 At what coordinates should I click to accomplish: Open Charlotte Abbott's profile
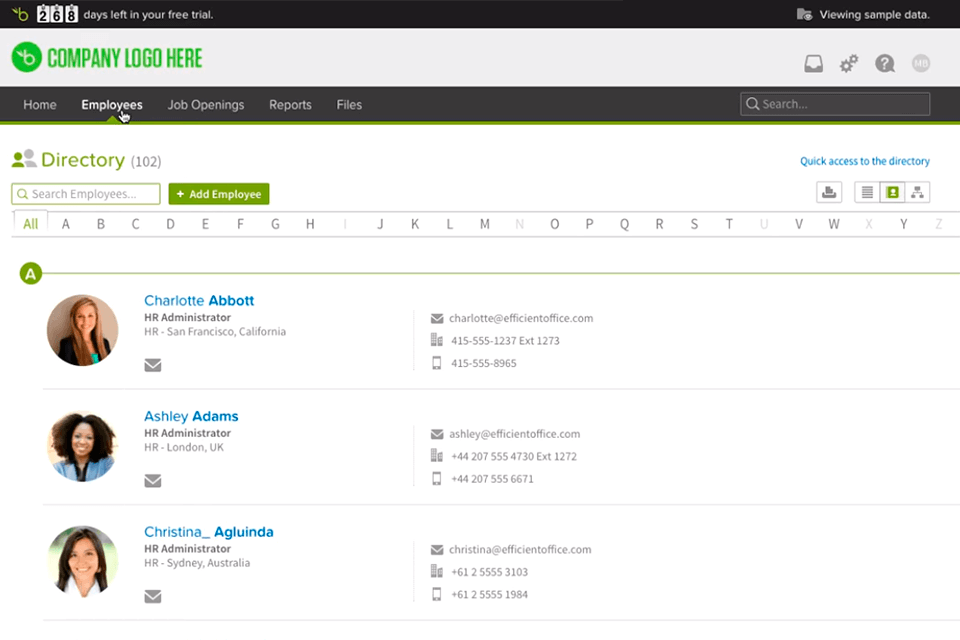pyautogui.click(x=199, y=301)
